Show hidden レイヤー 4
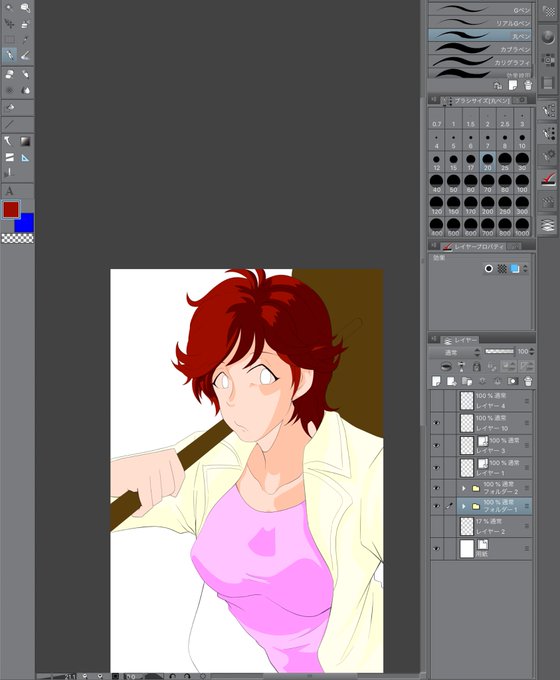The height and width of the screenshot is (680, 560). (x=437, y=401)
